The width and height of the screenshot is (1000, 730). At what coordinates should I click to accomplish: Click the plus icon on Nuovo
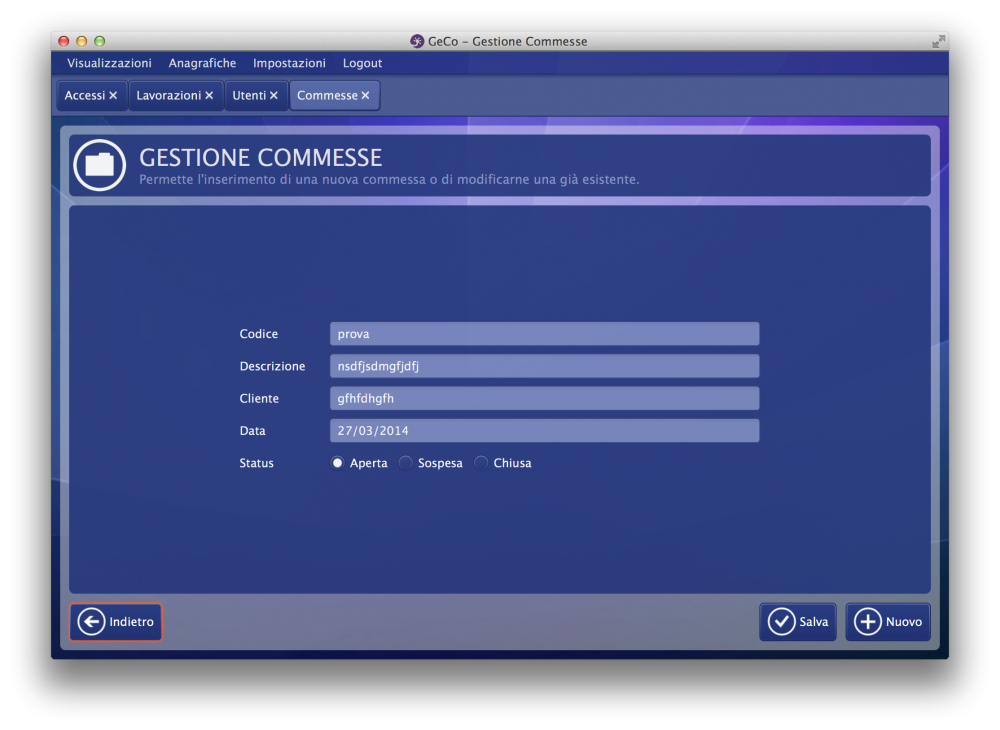pos(867,622)
